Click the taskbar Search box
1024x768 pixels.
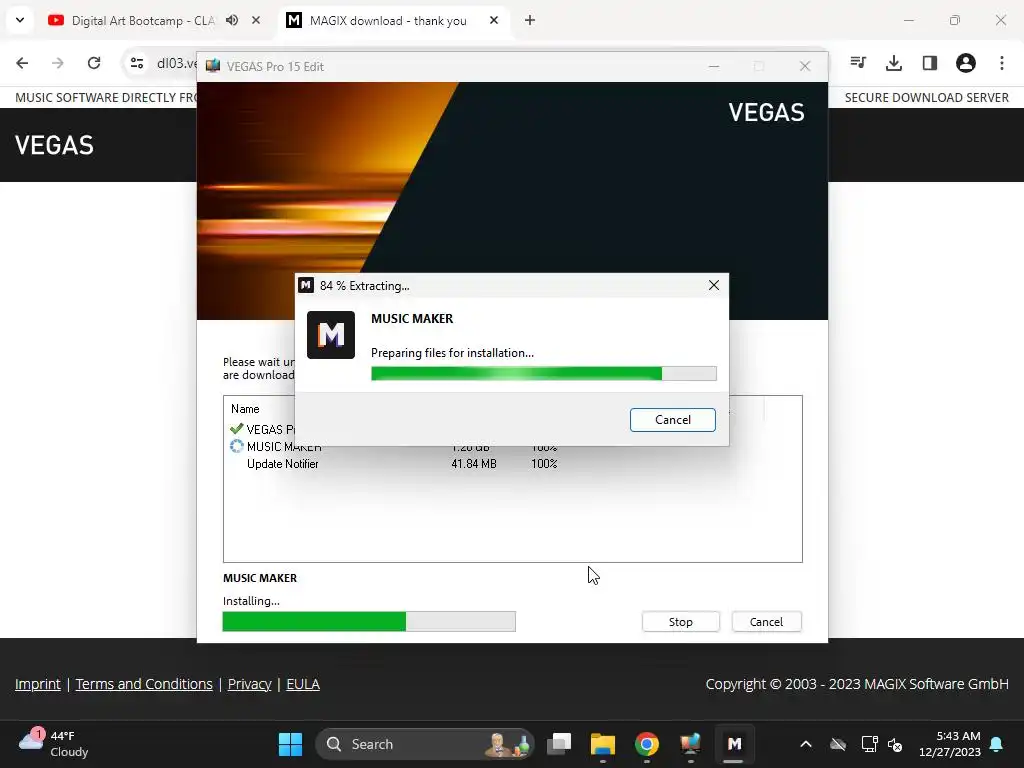tap(424, 744)
